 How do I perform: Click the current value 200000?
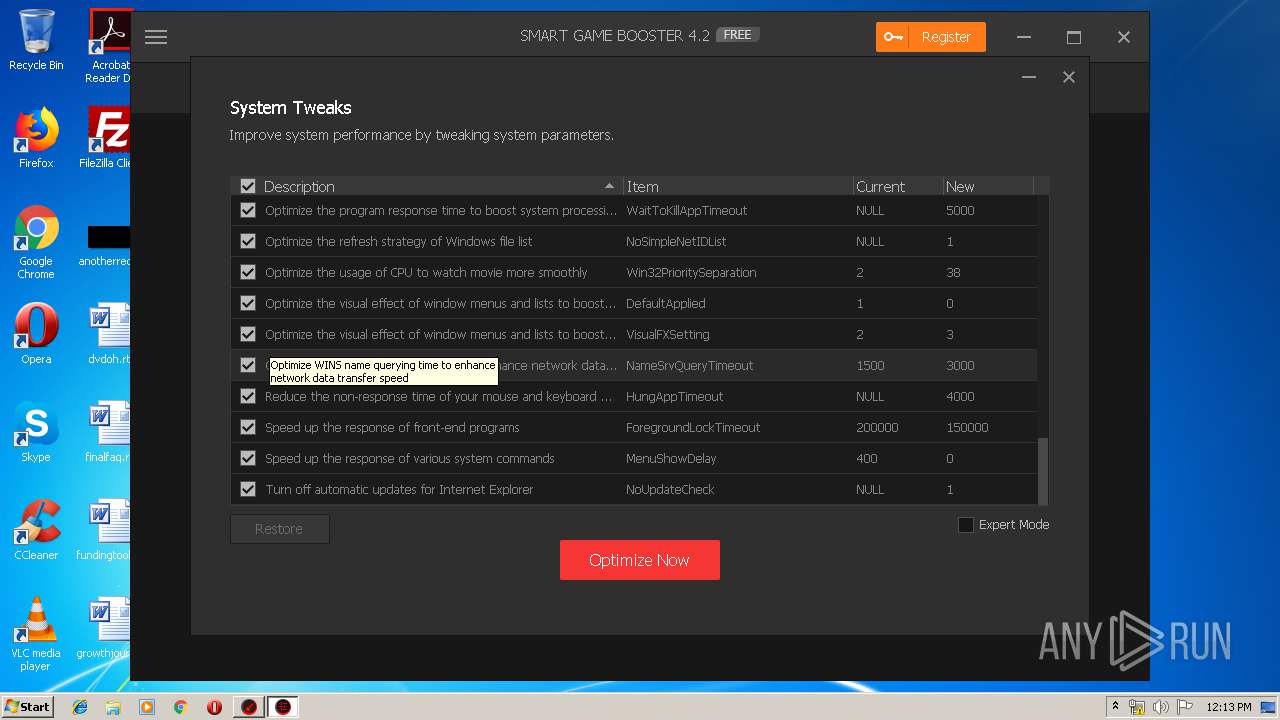[877, 427]
